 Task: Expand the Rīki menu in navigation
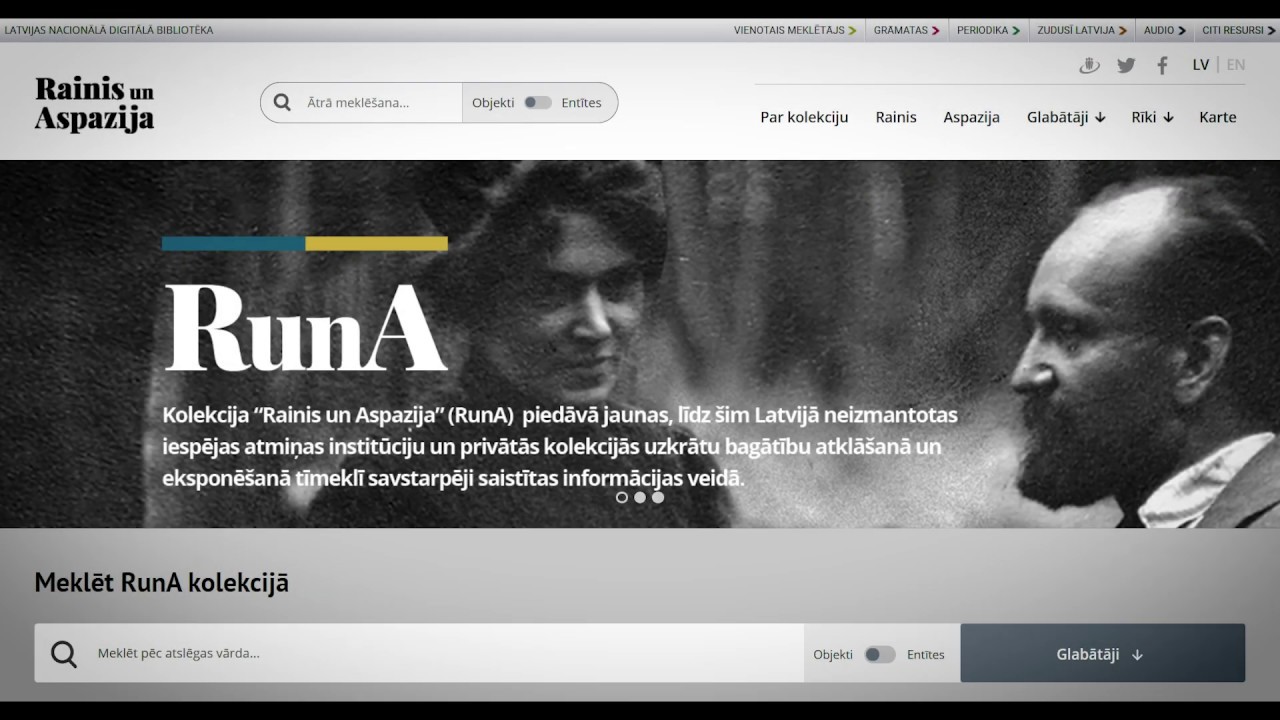[1152, 117]
